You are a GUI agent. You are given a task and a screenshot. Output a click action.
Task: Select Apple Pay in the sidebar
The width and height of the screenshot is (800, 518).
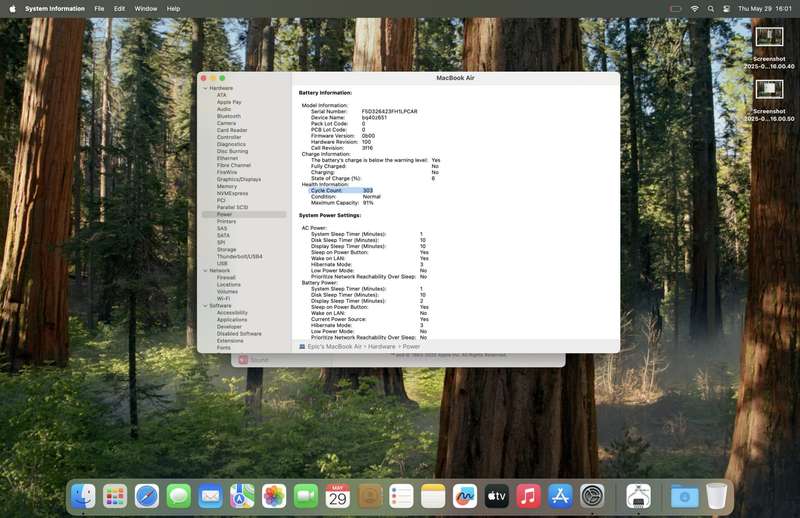point(229,102)
